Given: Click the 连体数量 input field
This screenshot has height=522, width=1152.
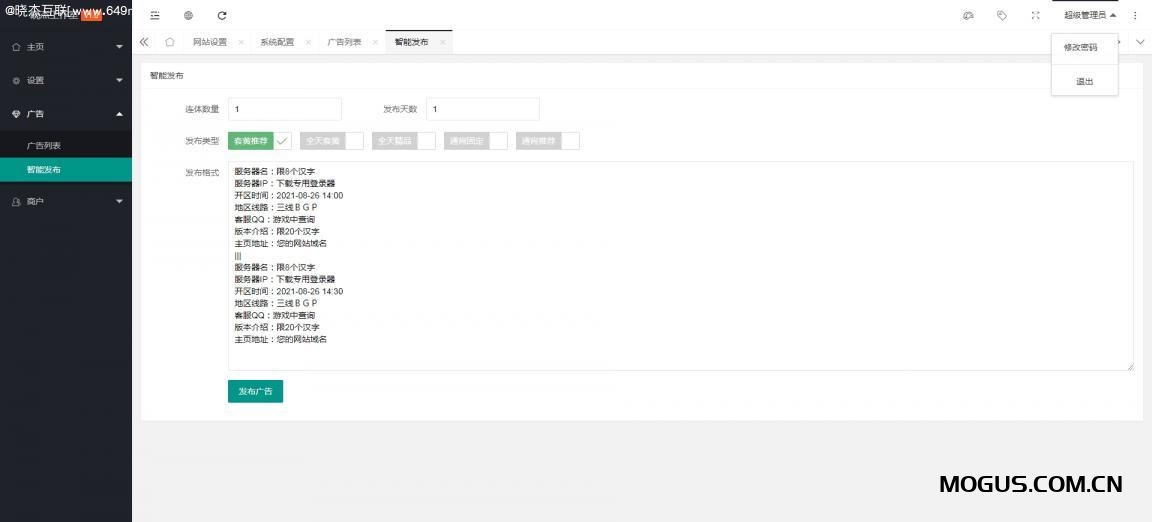Looking at the screenshot, I should pyautogui.click(x=285, y=109).
